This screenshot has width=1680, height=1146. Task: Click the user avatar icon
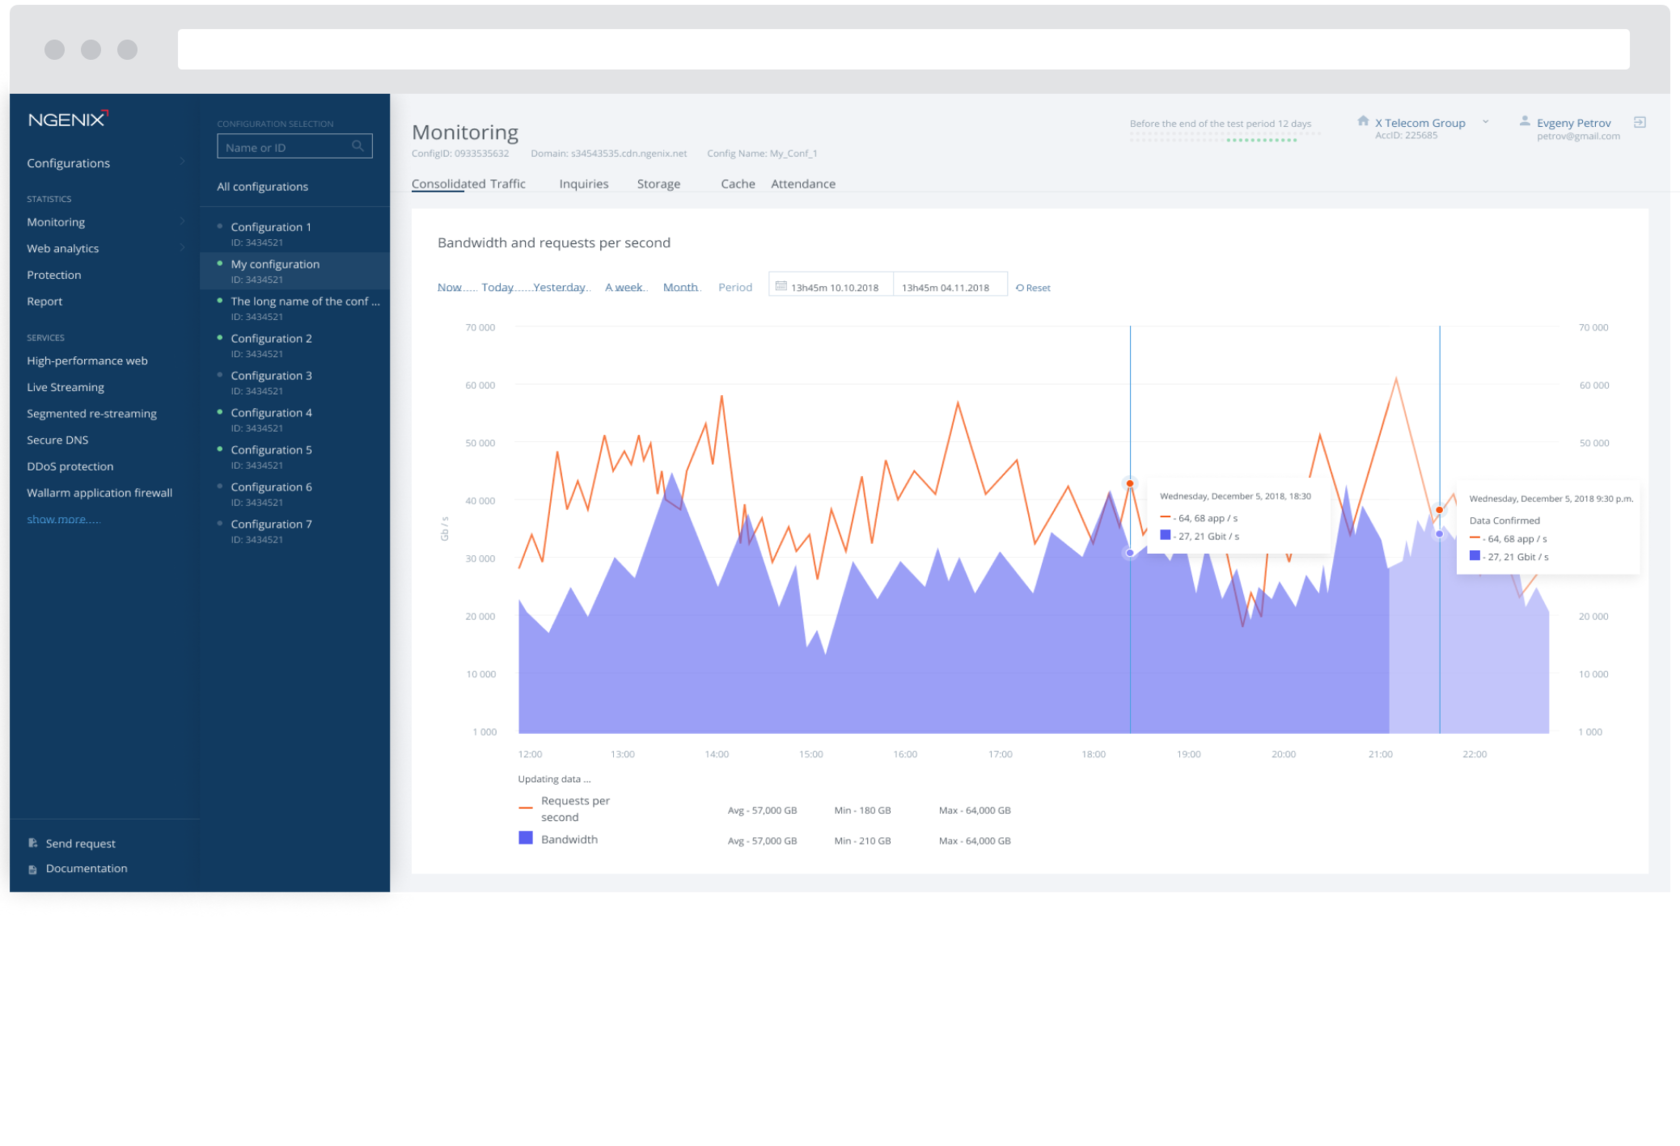point(1524,120)
